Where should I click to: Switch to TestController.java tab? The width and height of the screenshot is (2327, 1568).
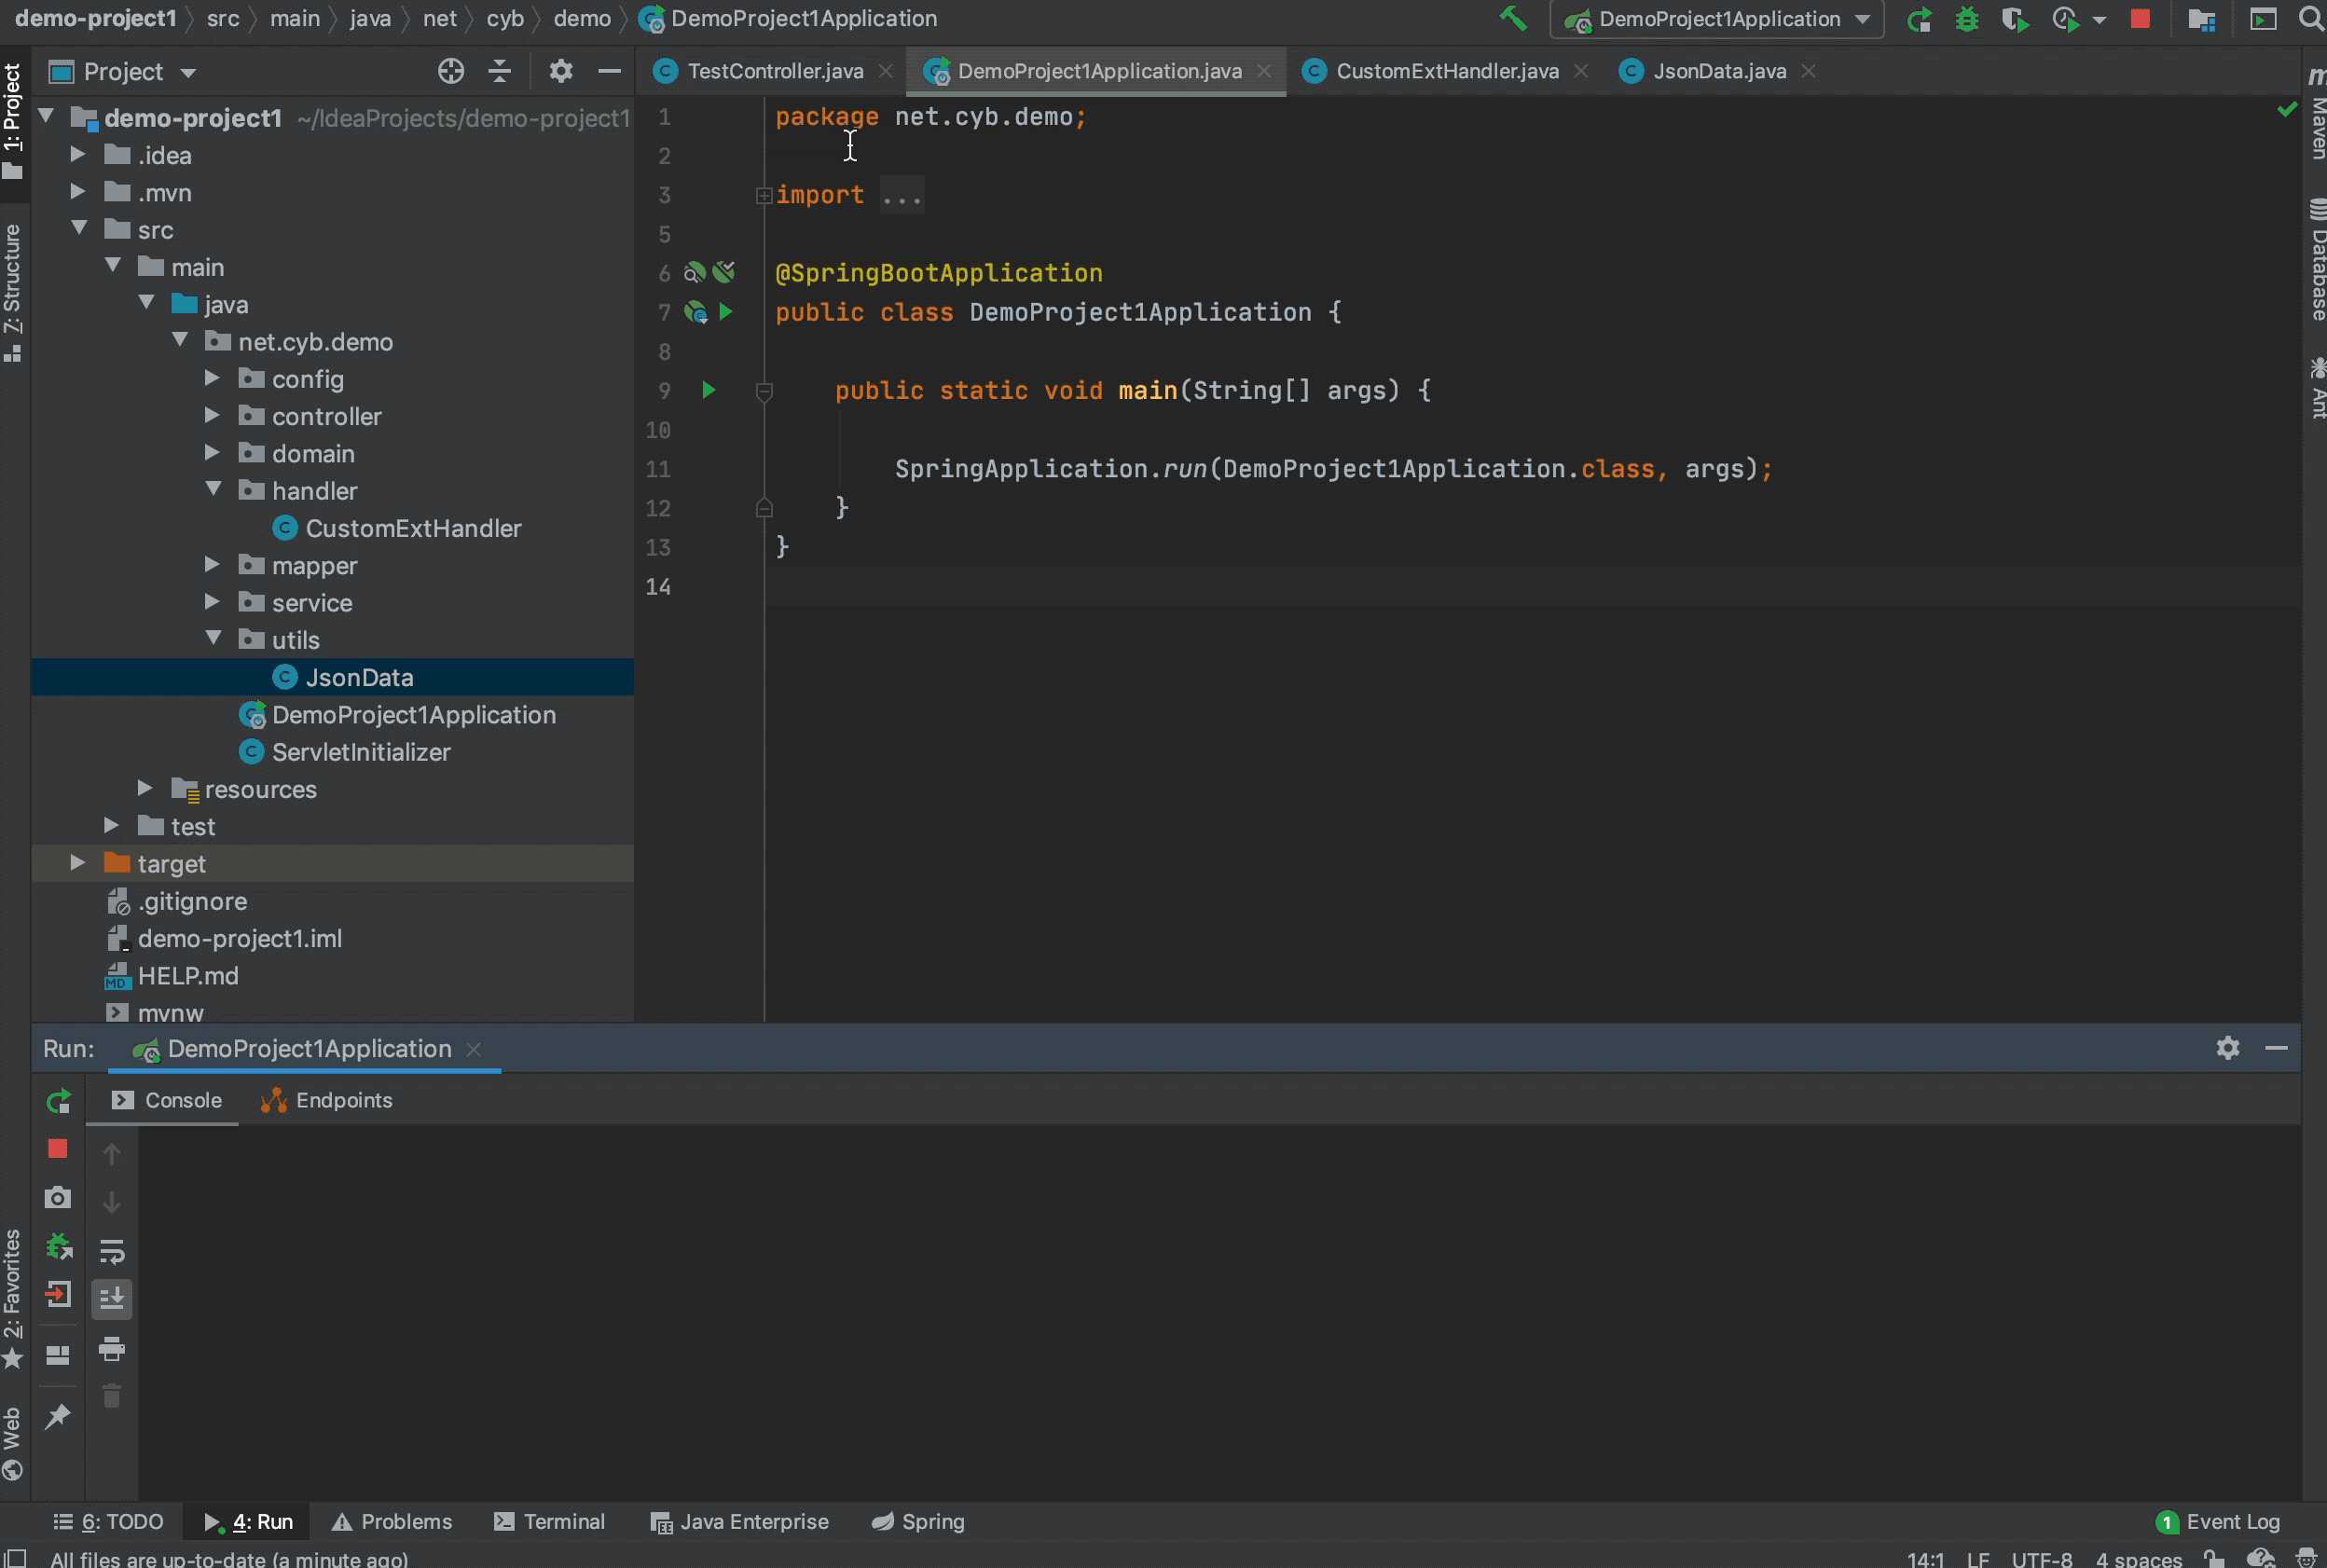(x=774, y=71)
